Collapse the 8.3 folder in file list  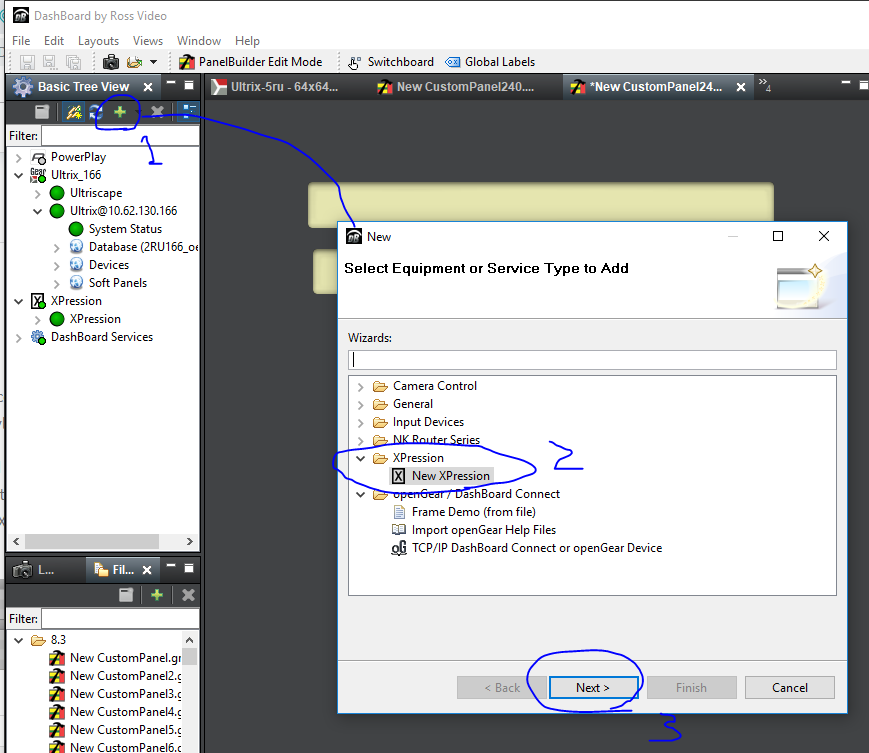click(19, 640)
